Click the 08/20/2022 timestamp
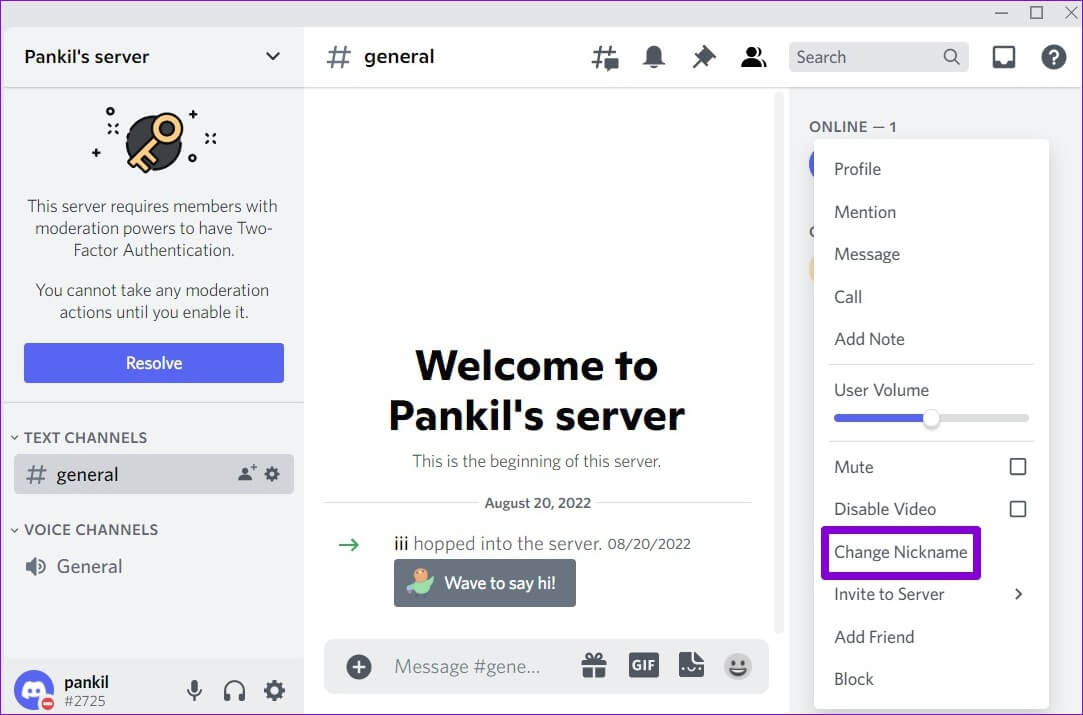1083x715 pixels. [649, 544]
